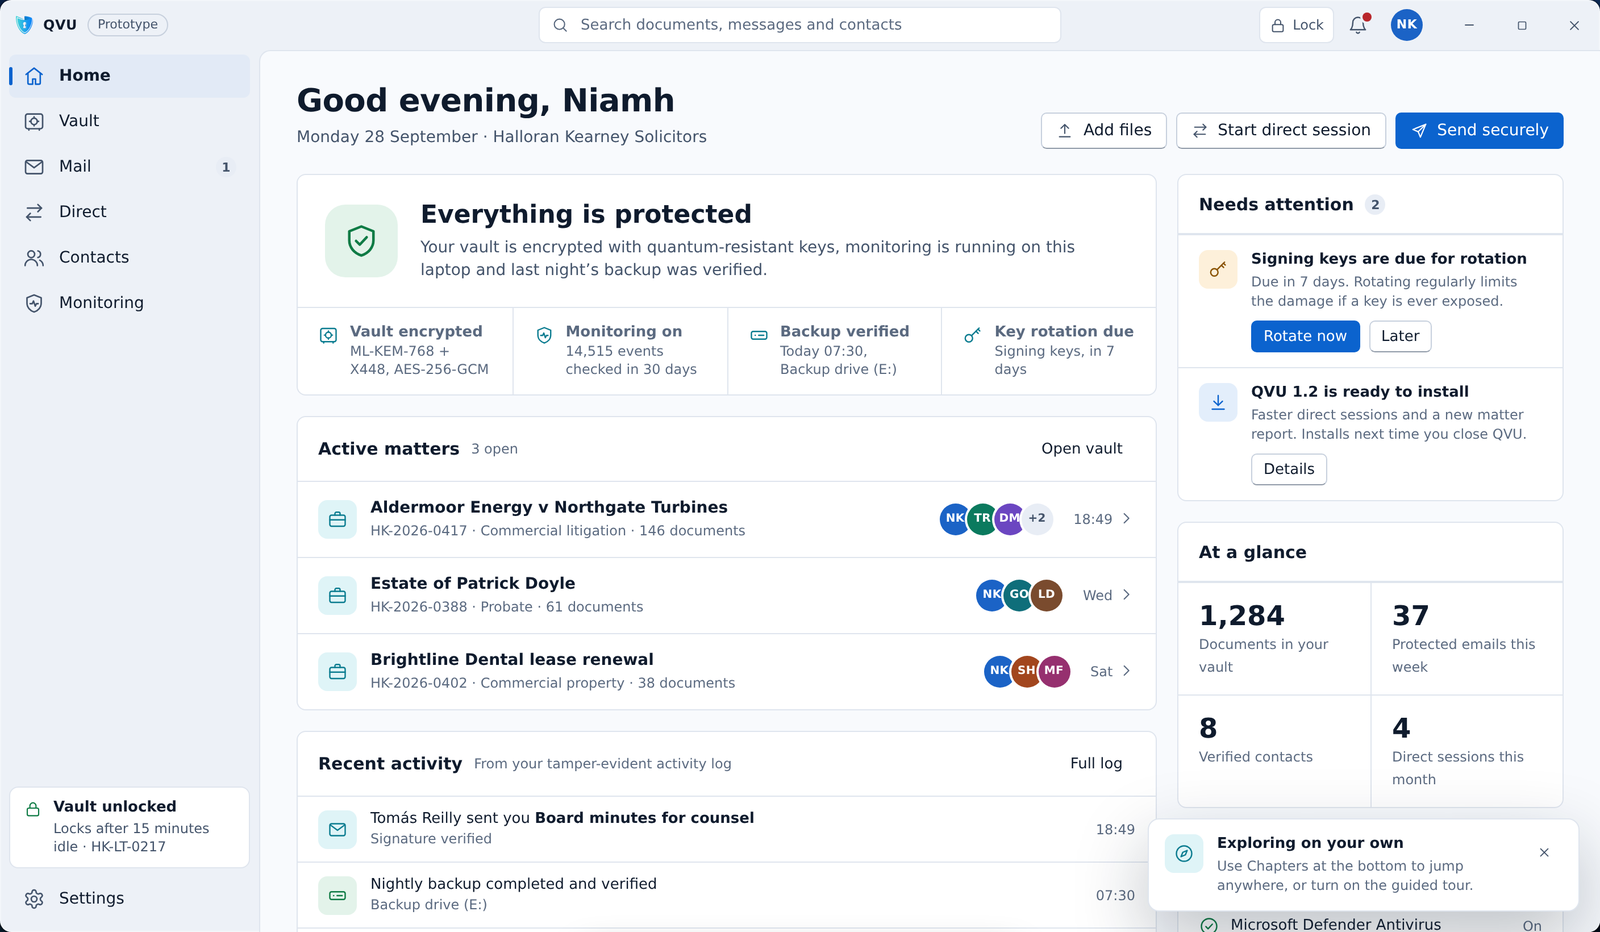Click the +2 participants badge on Aldermoor
The image size is (1600, 932).
[1038, 518]
